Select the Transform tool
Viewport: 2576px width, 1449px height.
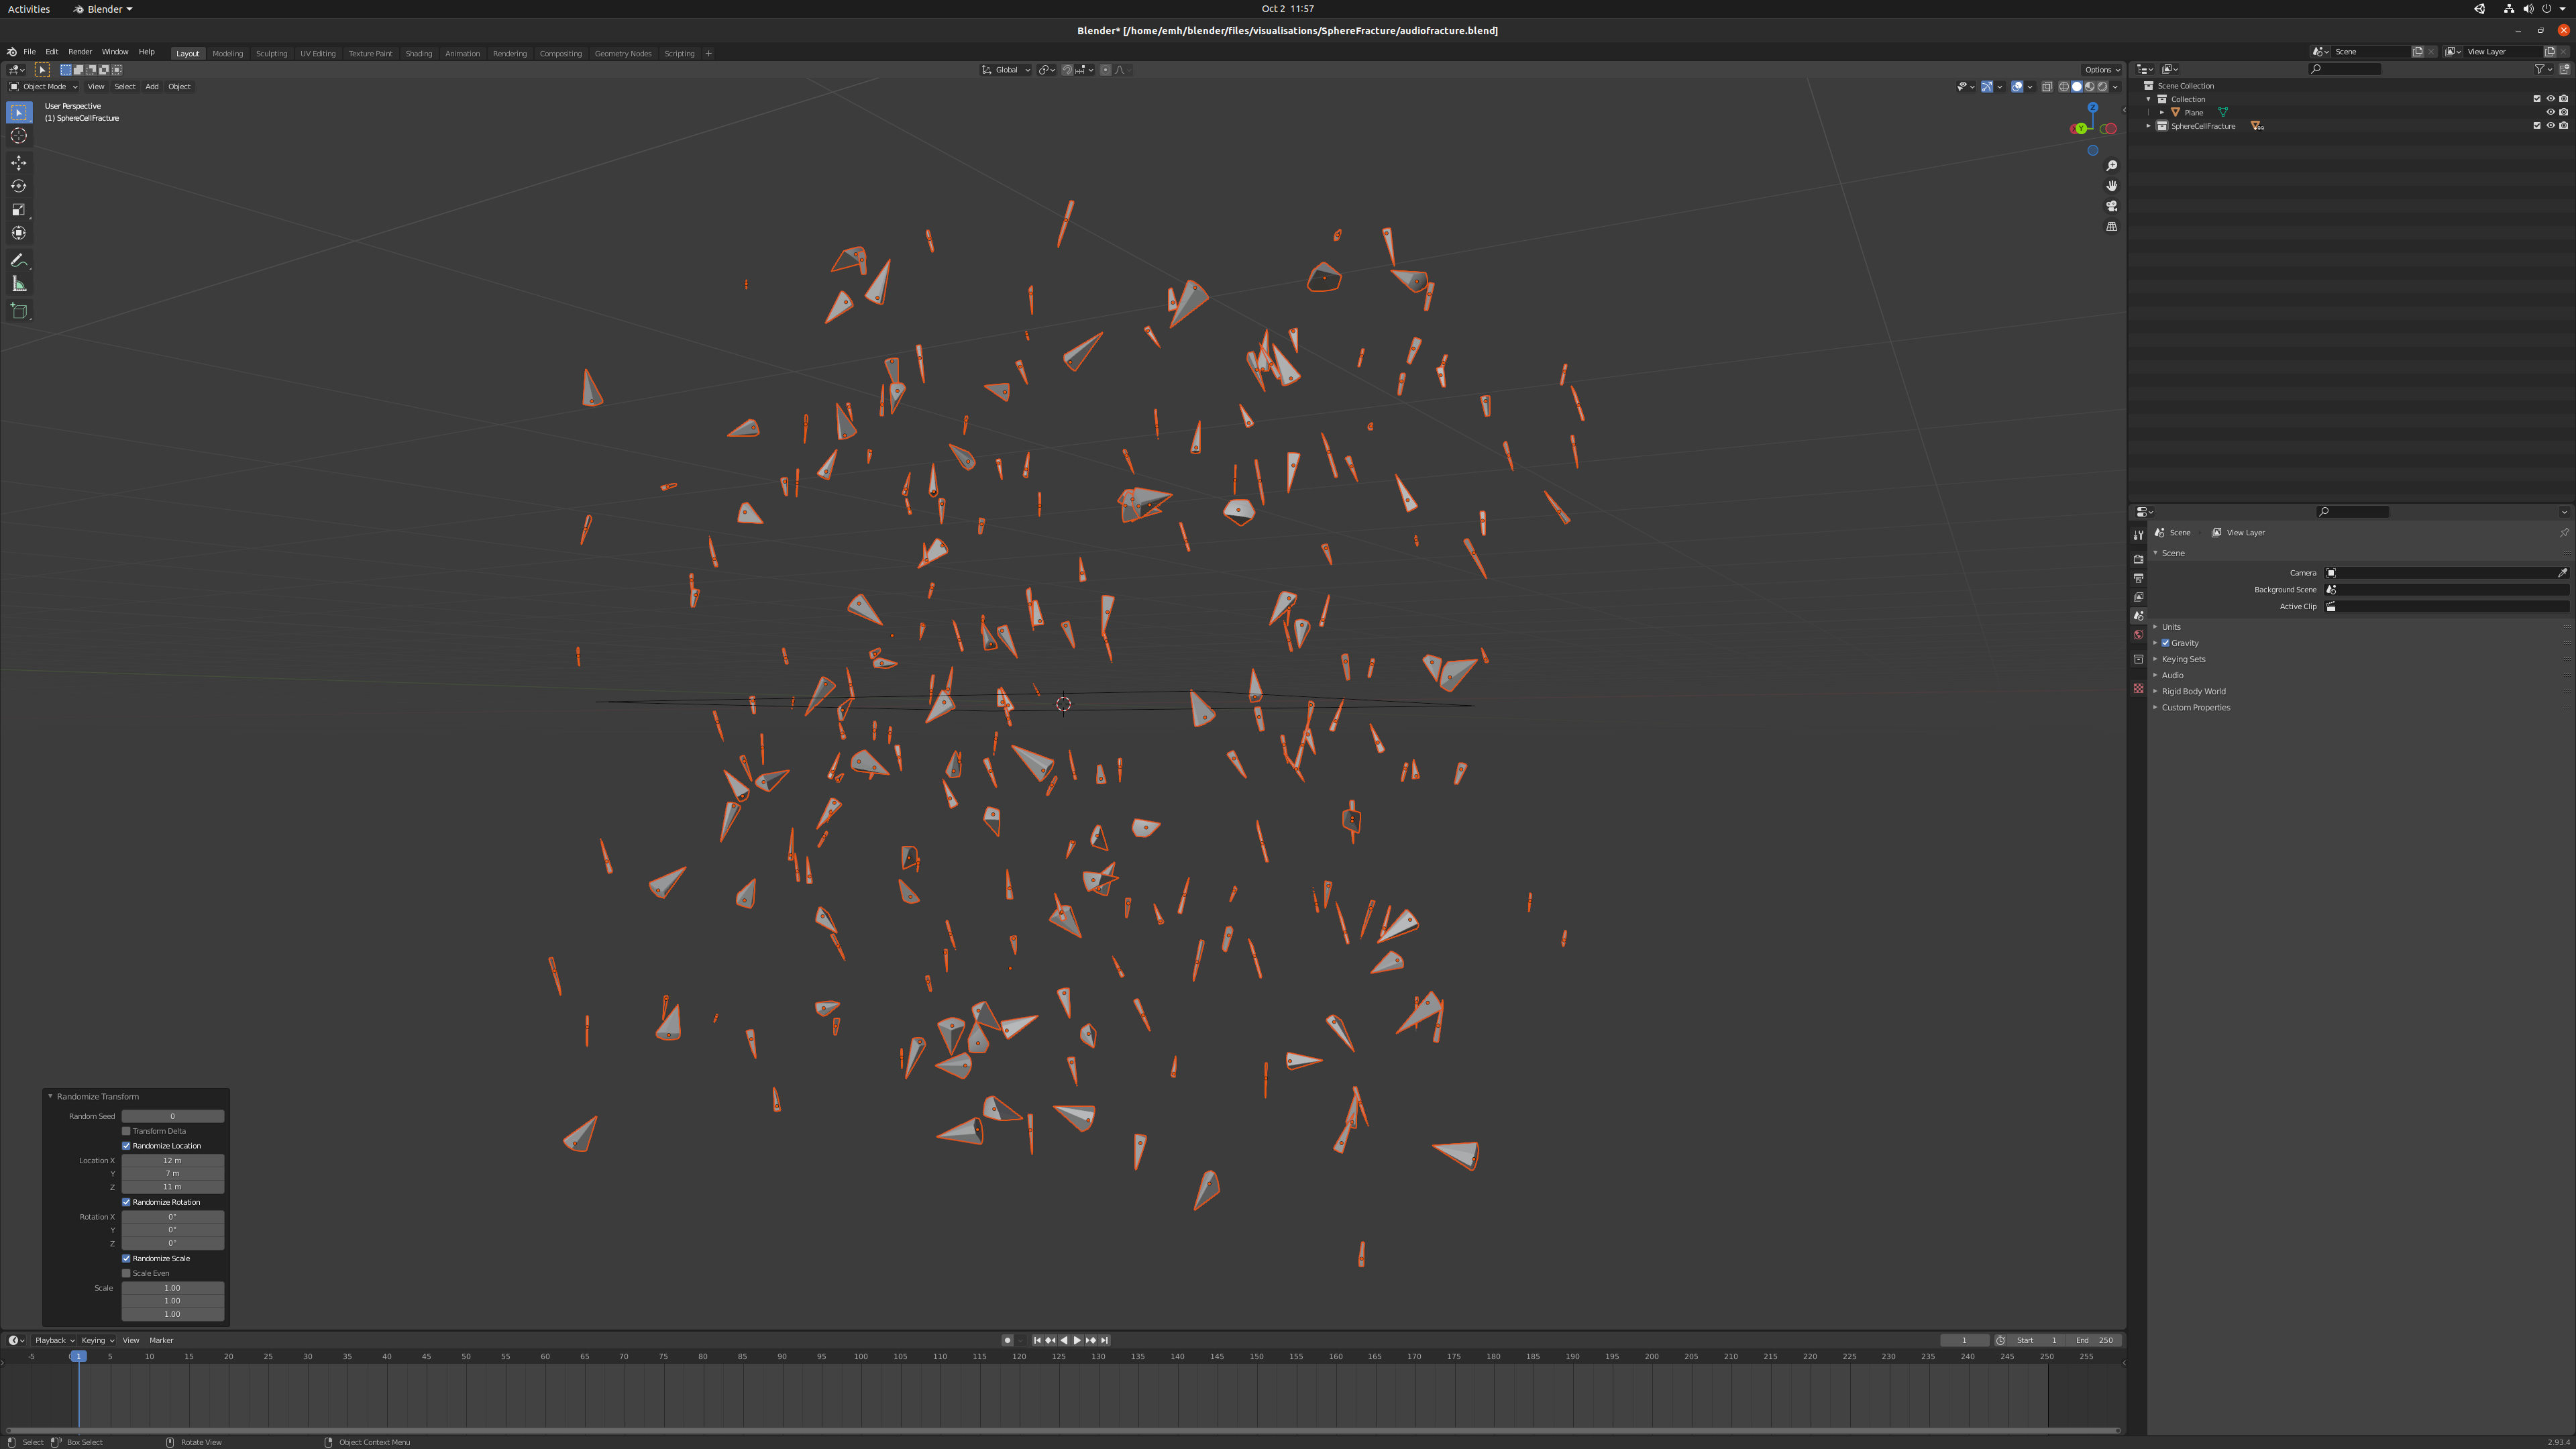[x=19, y=233]
